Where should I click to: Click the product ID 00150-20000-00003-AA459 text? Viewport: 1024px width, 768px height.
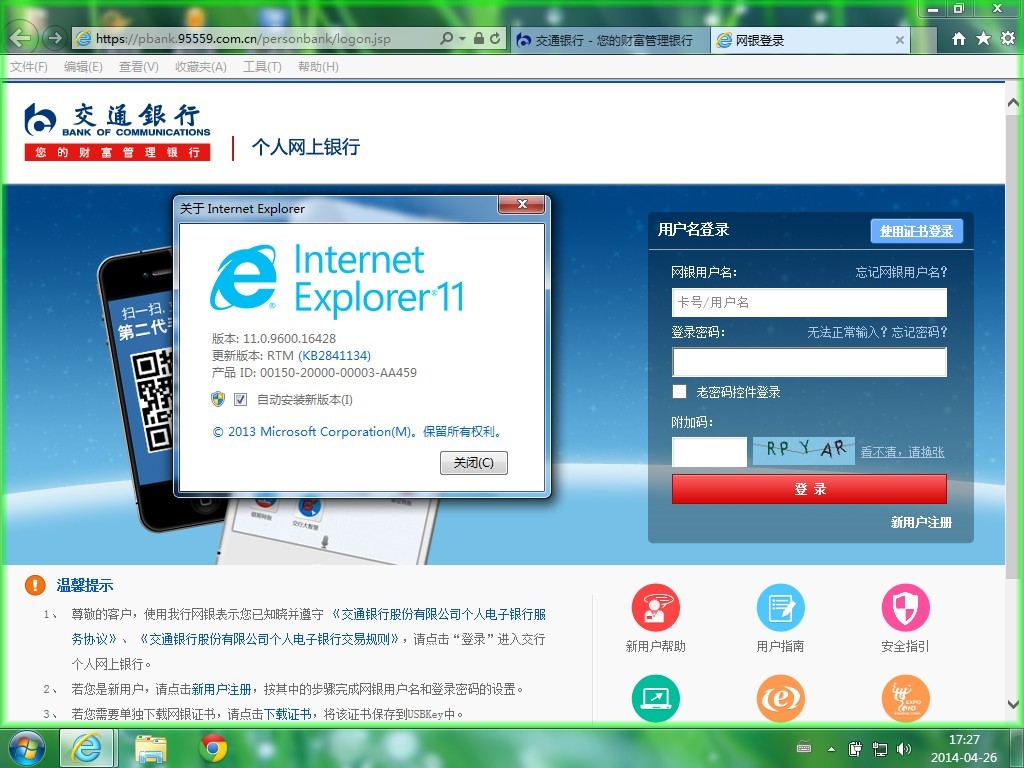pos(338,372)
